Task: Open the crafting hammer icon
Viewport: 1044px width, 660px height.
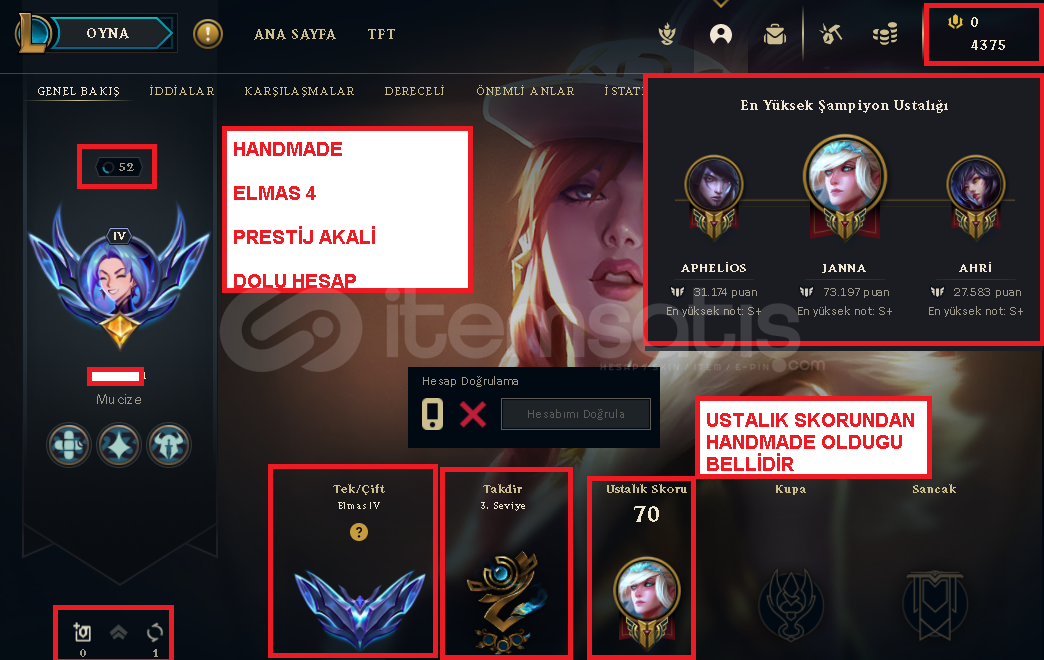Action: point(830,33)
